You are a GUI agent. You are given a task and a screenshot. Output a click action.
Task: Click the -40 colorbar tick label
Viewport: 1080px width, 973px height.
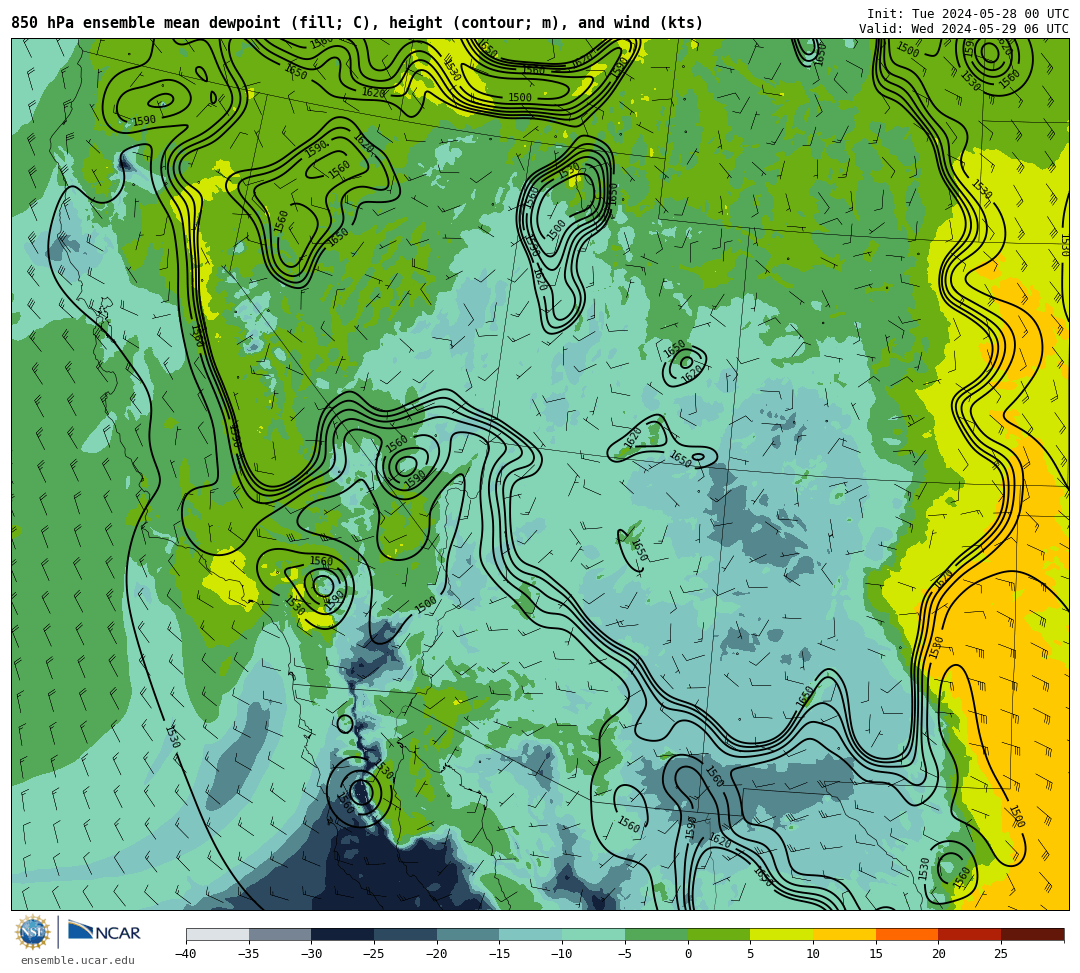pos(185,954)
